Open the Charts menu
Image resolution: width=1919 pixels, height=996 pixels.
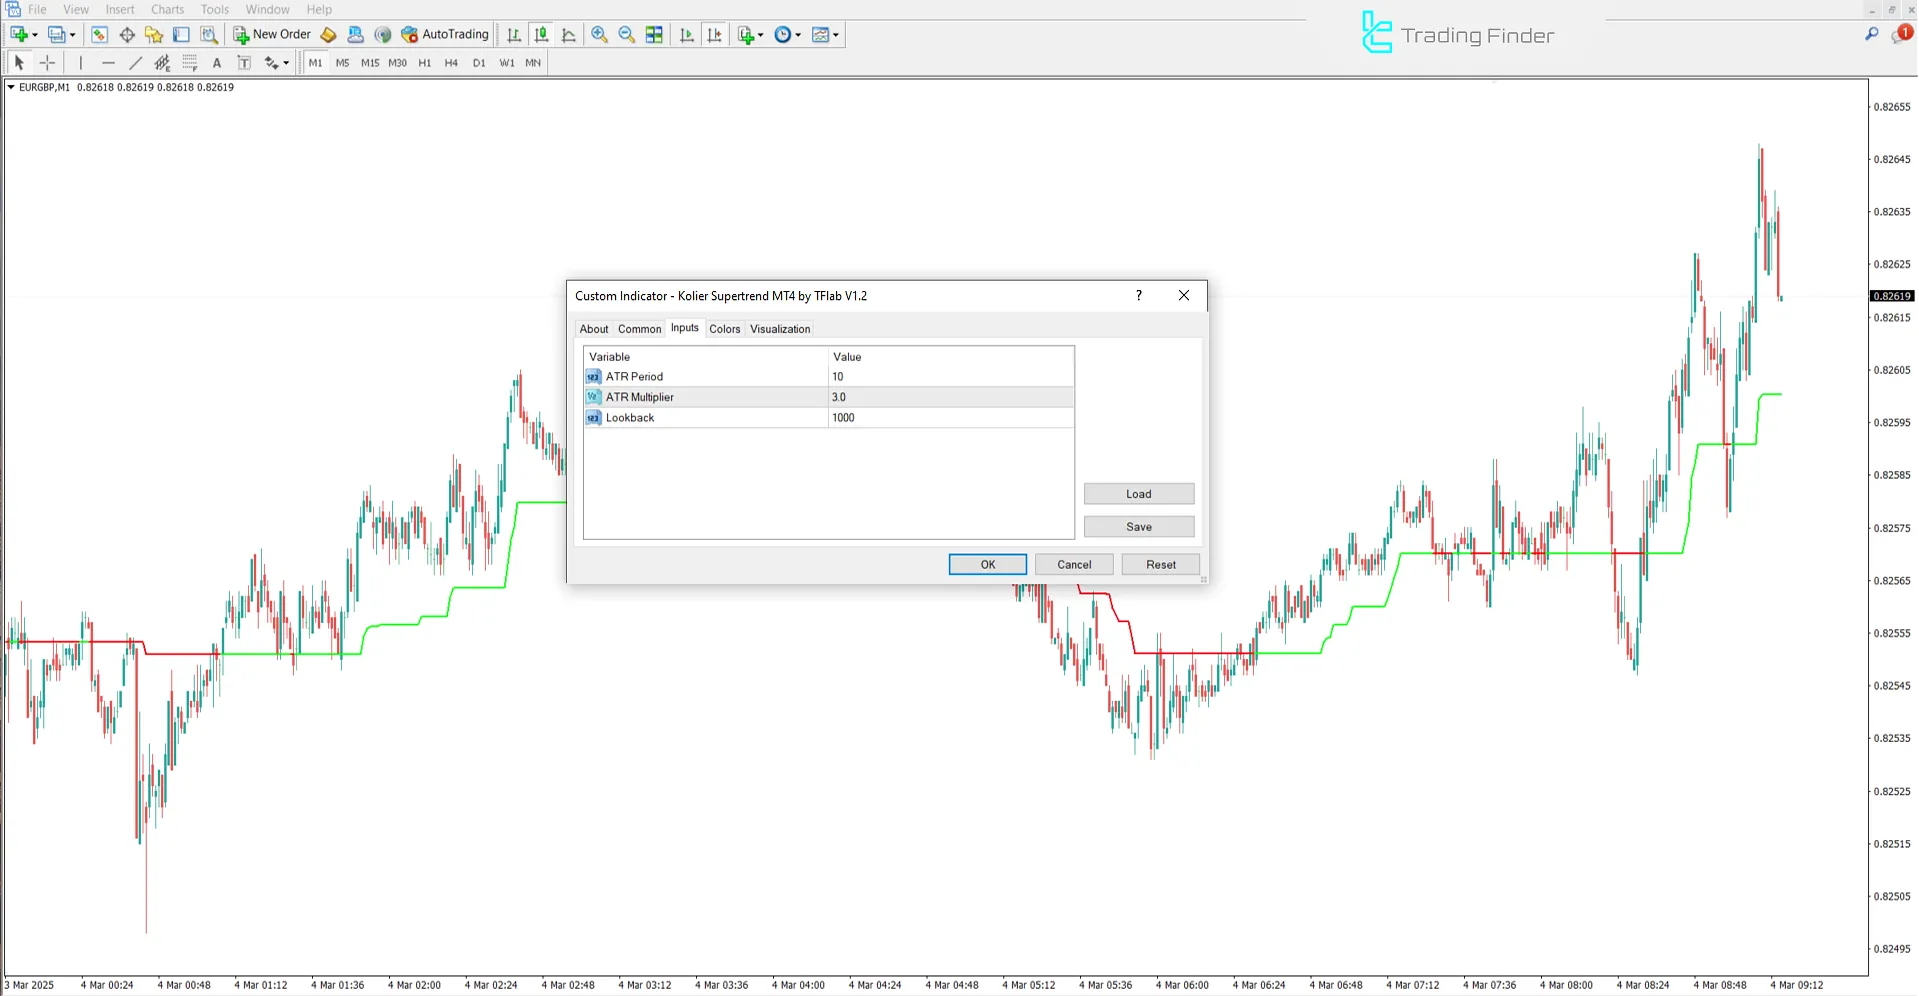coord(167,9)
